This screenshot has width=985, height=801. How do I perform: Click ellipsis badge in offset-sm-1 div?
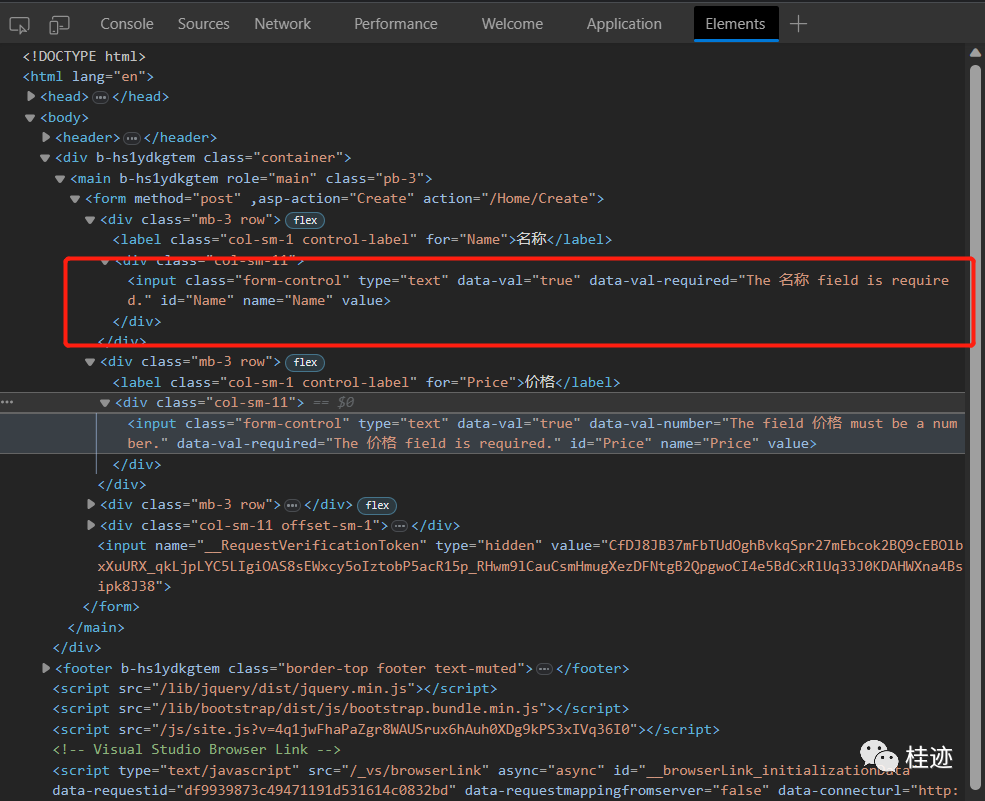tap(400, 526)
